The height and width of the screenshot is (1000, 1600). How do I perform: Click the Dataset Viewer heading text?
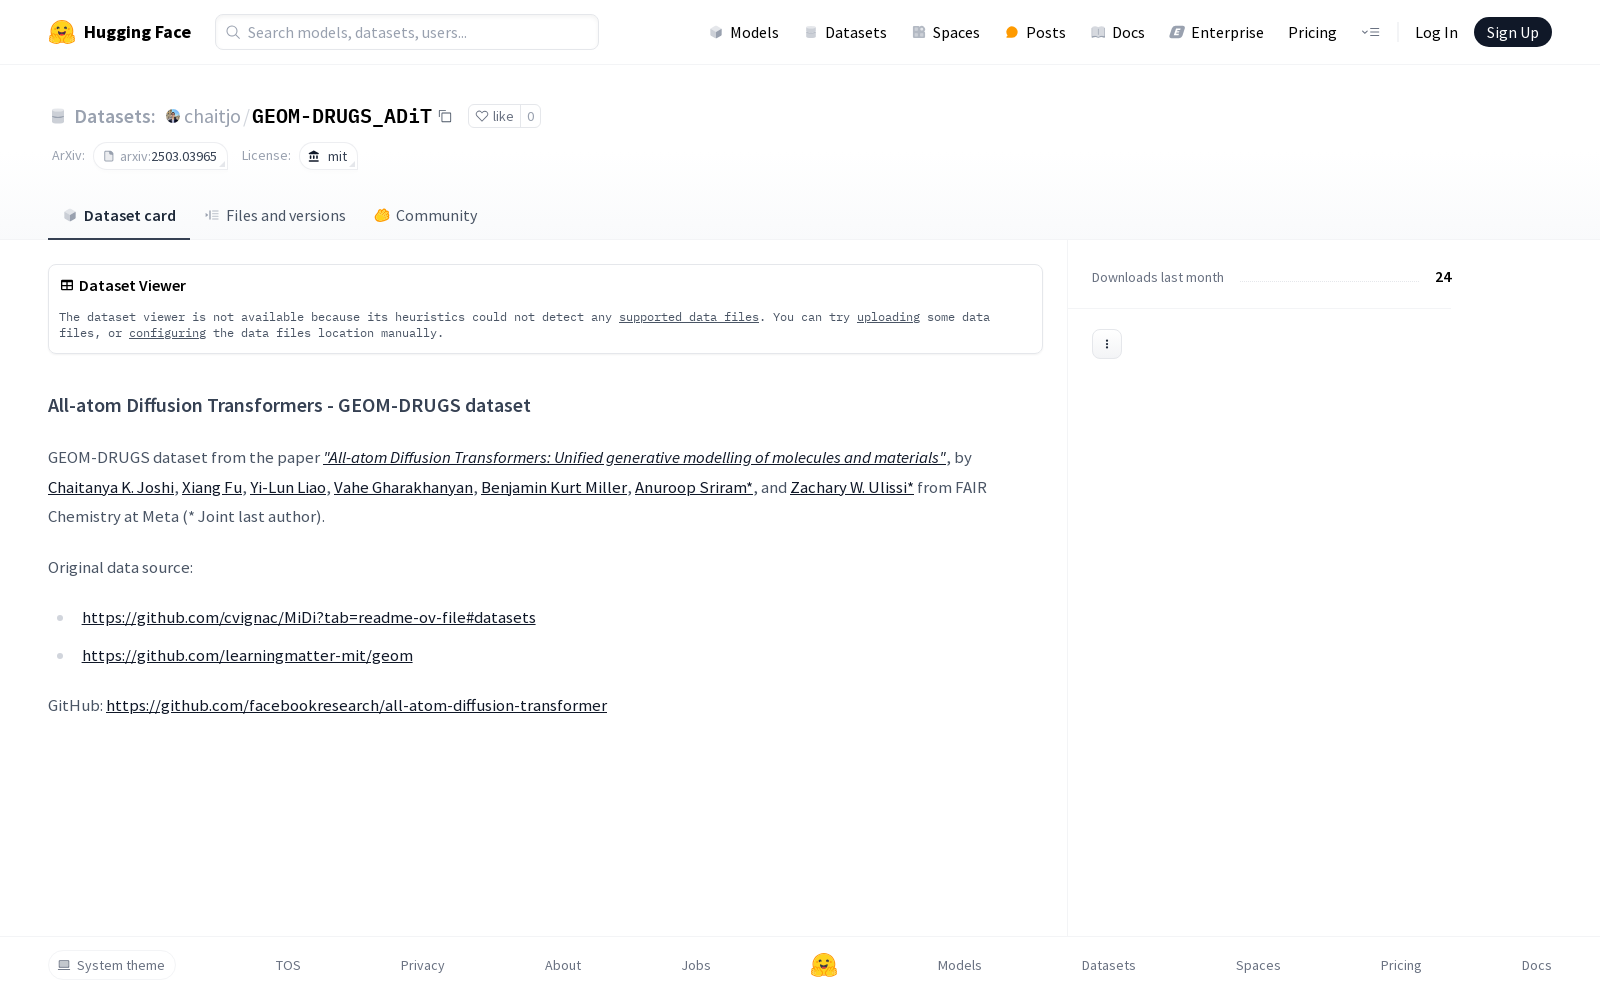point(132,285)
